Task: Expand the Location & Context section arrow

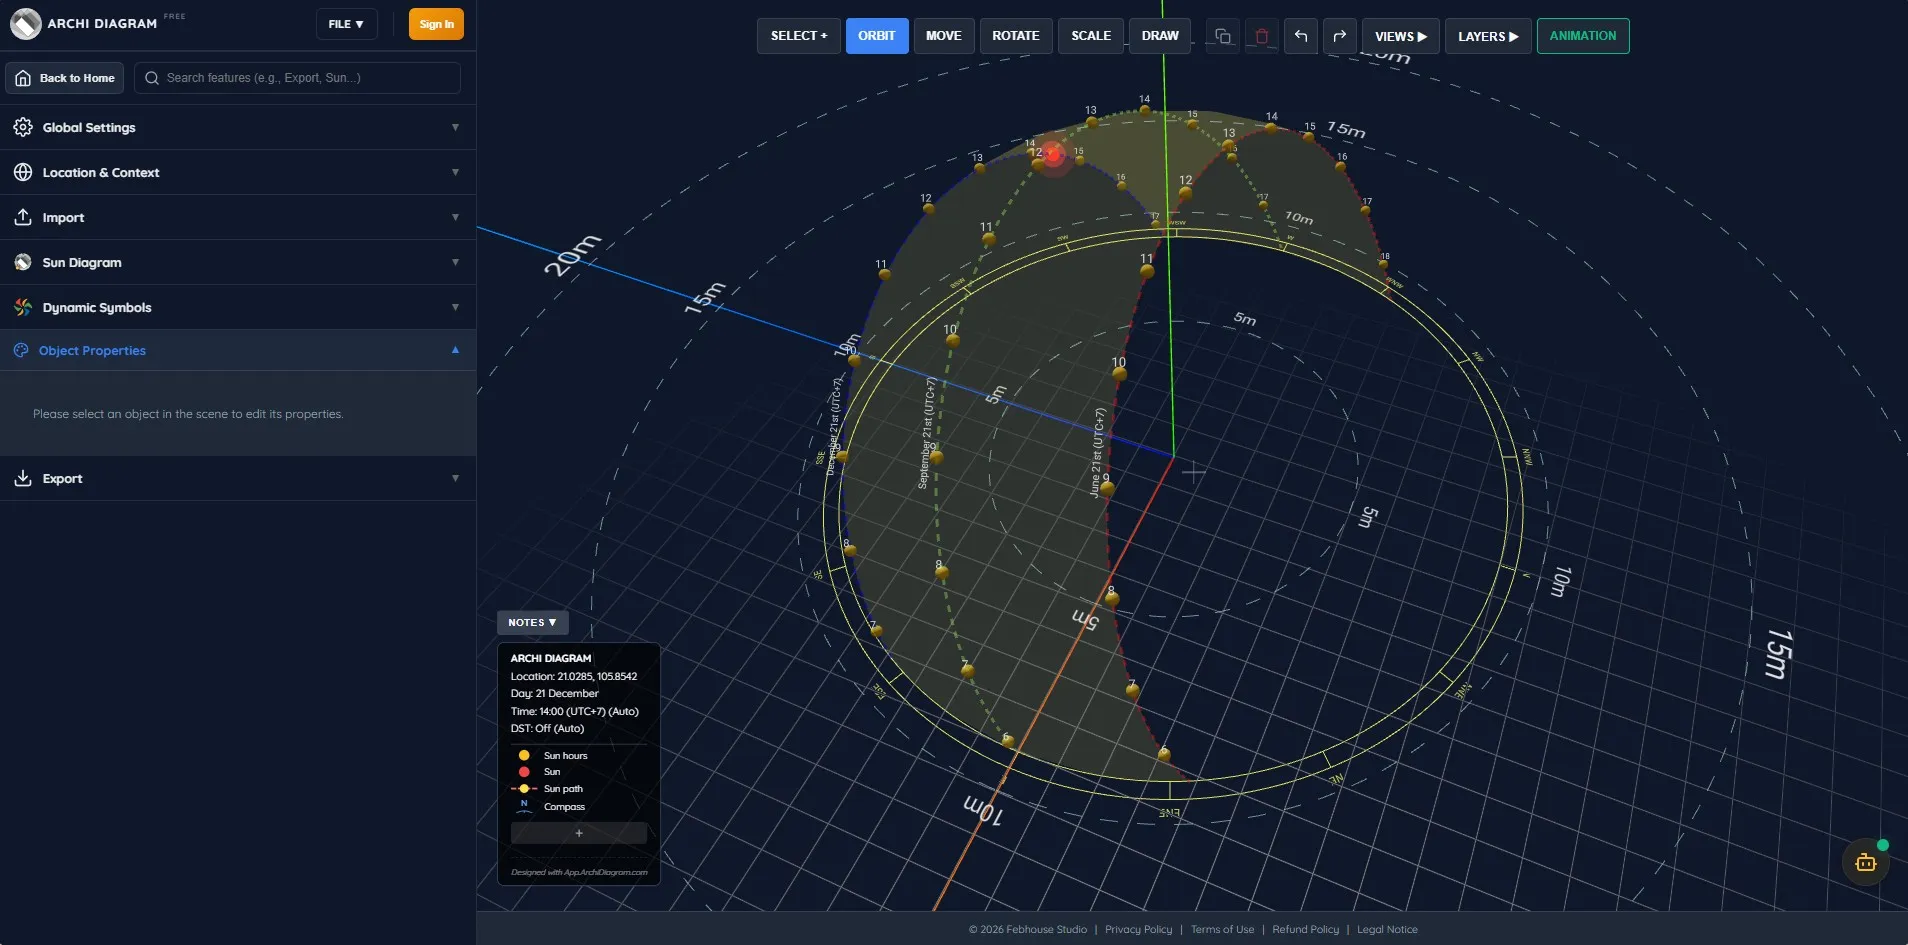Action: 455,172
